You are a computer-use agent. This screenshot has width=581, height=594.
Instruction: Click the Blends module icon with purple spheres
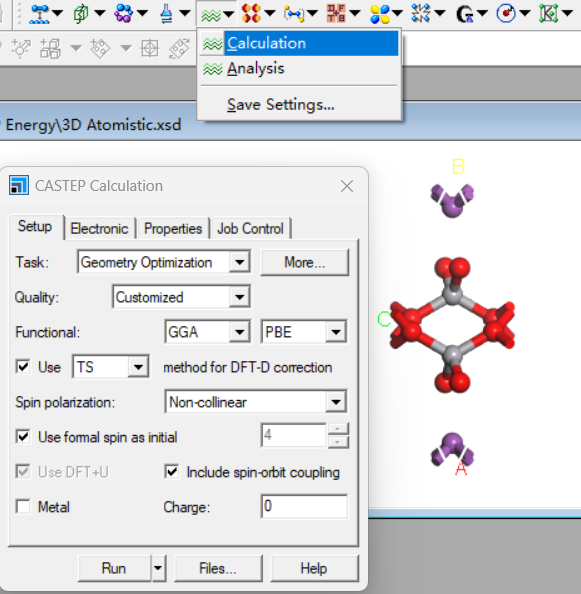pyautogui.click(x=123, y=14)
